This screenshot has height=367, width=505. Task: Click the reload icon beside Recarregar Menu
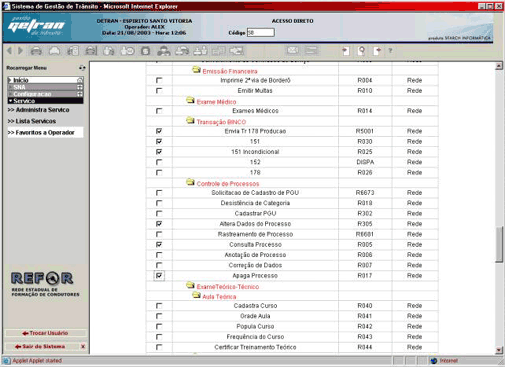tap(82, 68)
